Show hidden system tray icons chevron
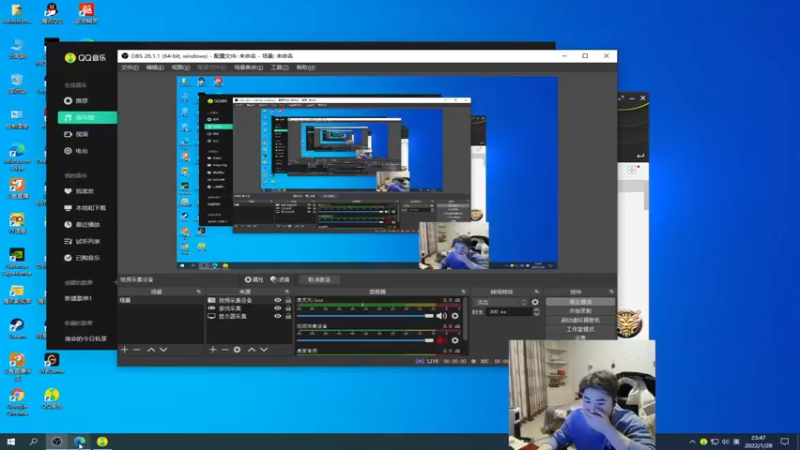800x450 pixels. tap(692, 442)
